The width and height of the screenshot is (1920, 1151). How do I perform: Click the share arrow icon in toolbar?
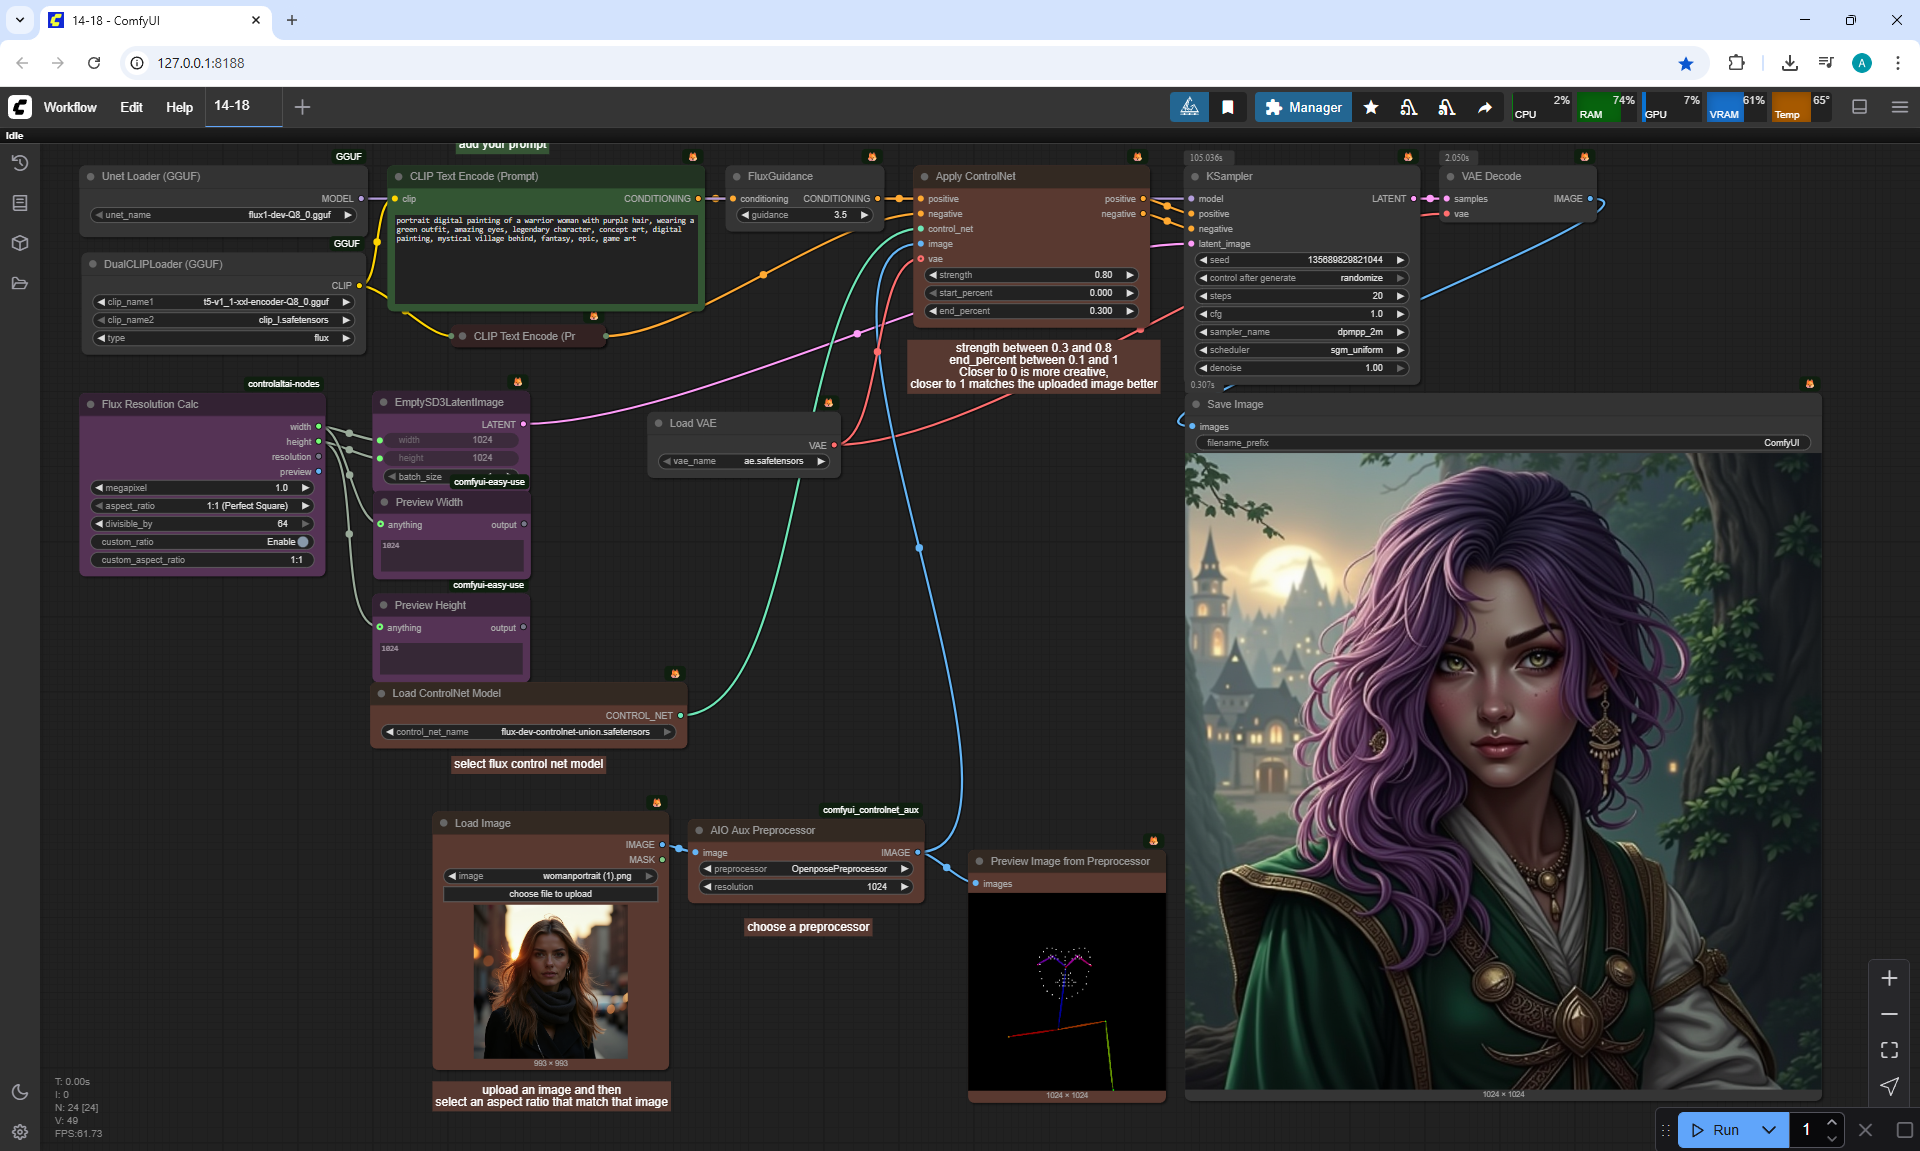point(1485,107)
